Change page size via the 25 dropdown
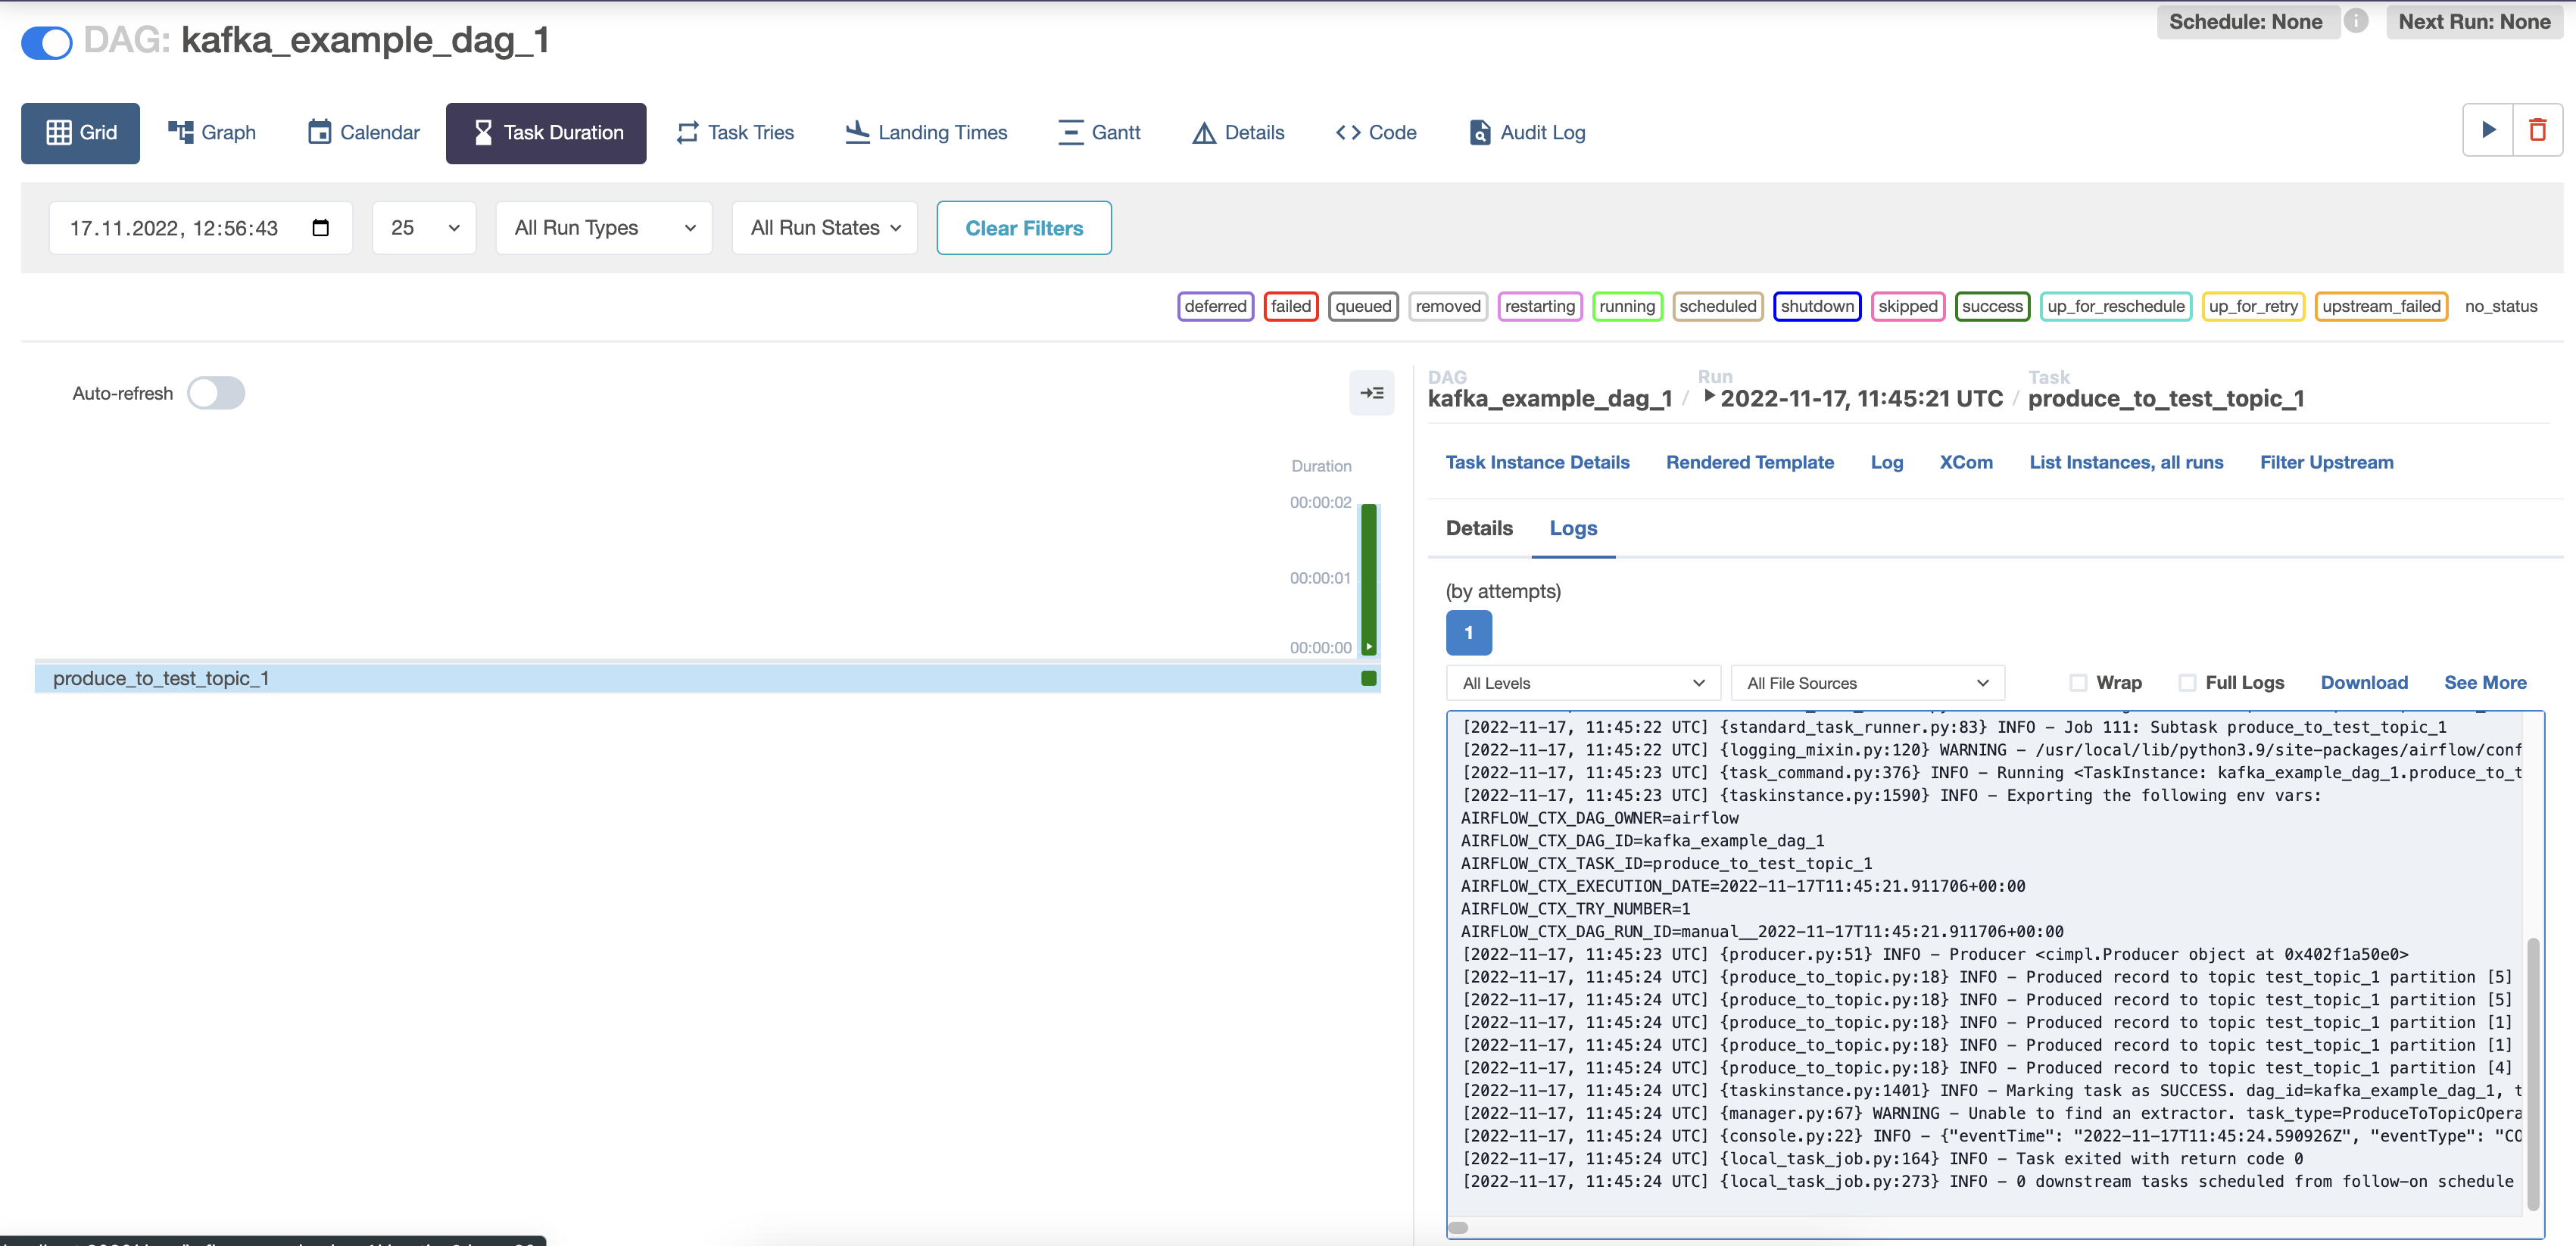Screen dimensions: 2576x1246 (423, 228)
